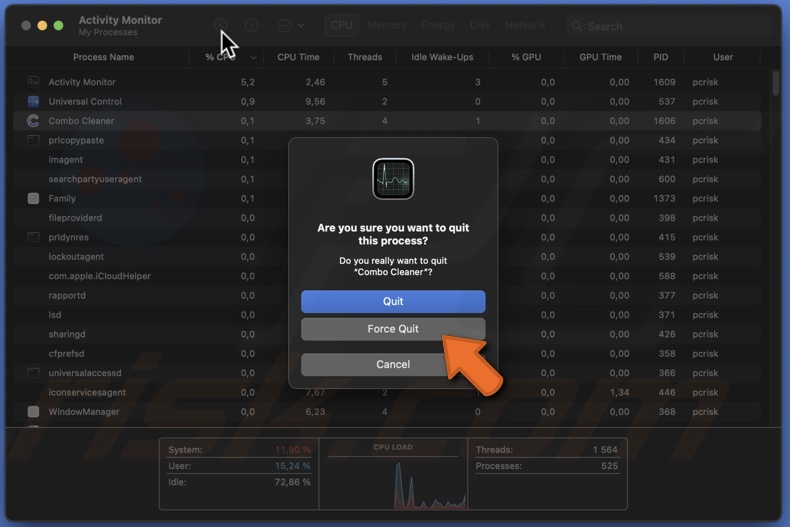
Task: Click the Threads count 1 564
Action: (x=605, y=449)
